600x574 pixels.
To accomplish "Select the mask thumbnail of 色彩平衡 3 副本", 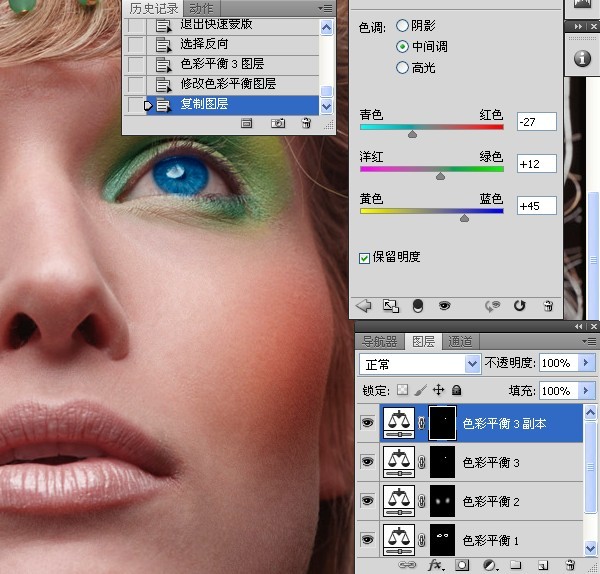I will [x=443, y=423].
